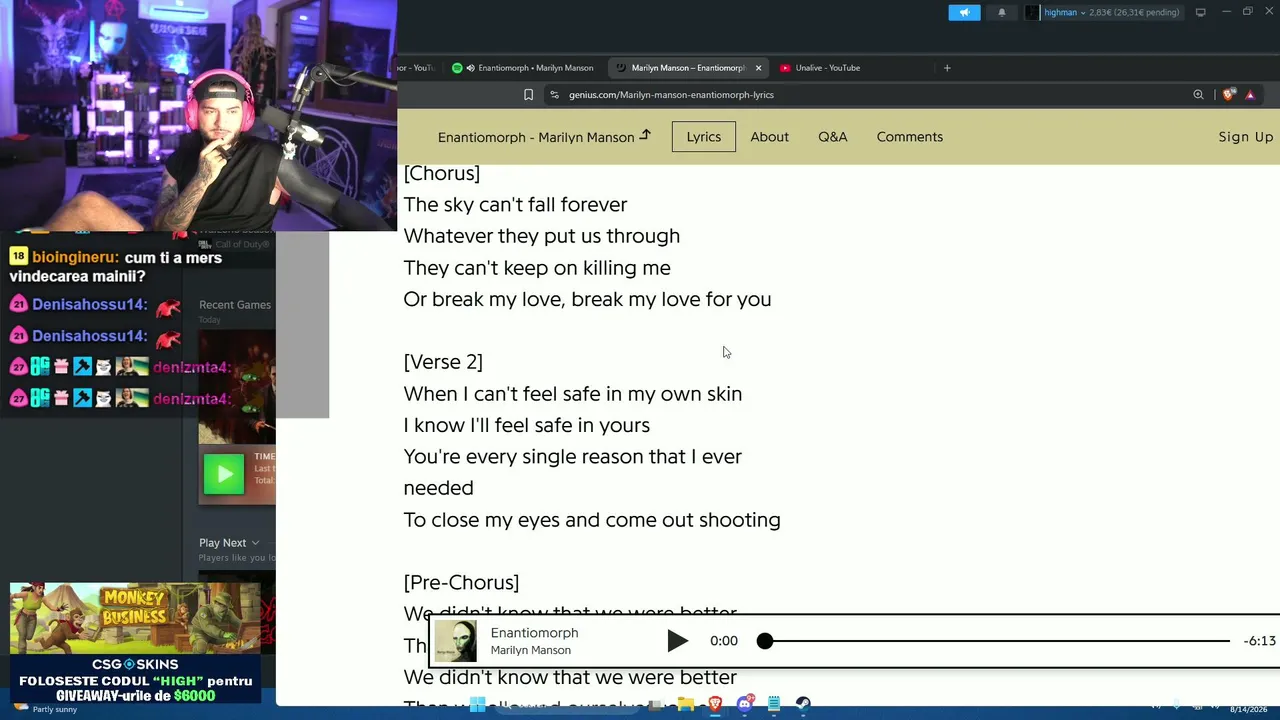This screenshot has height=720, width=1280.
Task: Click the lyric 'Or break my love, break my love for you'
Action: point(587,299)
